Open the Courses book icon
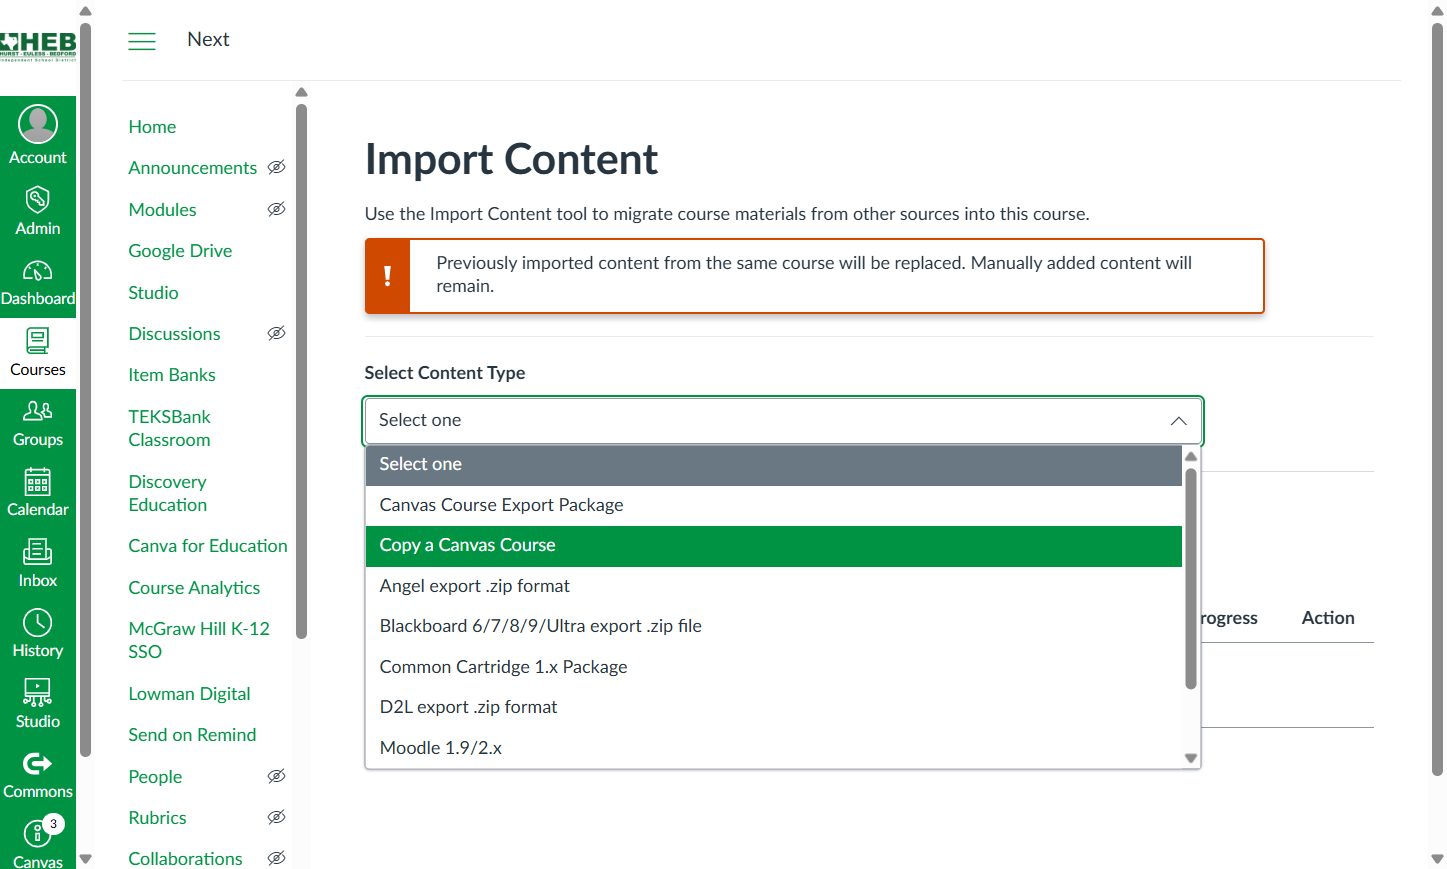The width and height of the screenshot is (1447, 869). pyautogui.click(x=38, y=341)
